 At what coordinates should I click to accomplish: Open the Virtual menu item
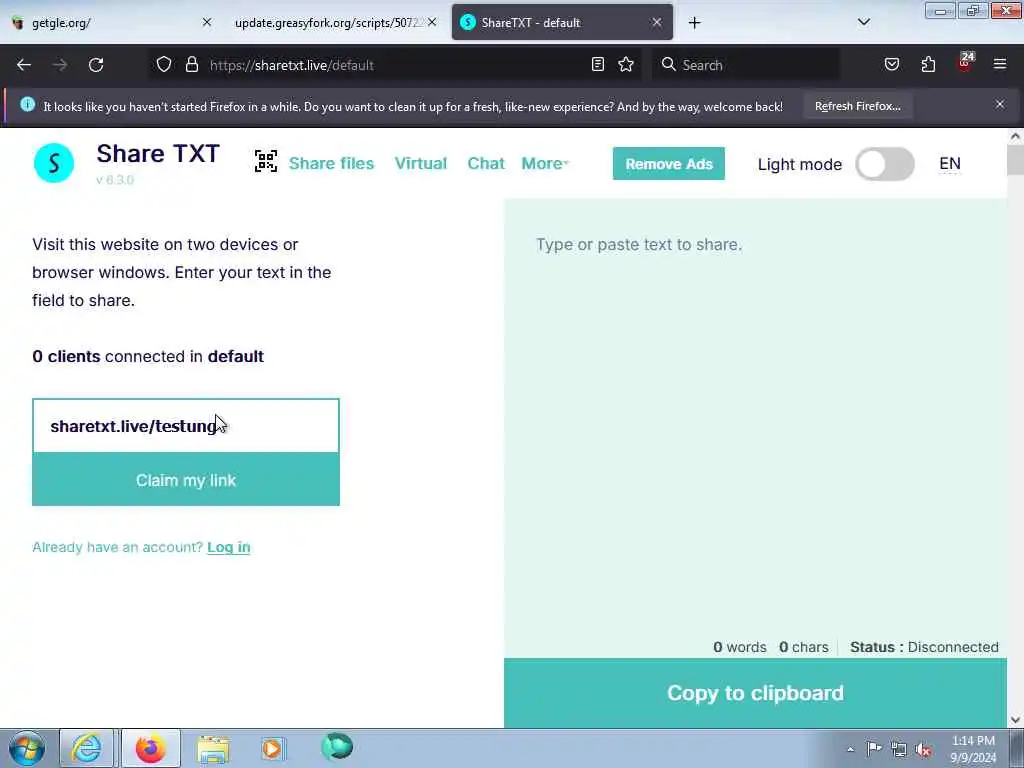pyautogui.click(x=421, y=163)
